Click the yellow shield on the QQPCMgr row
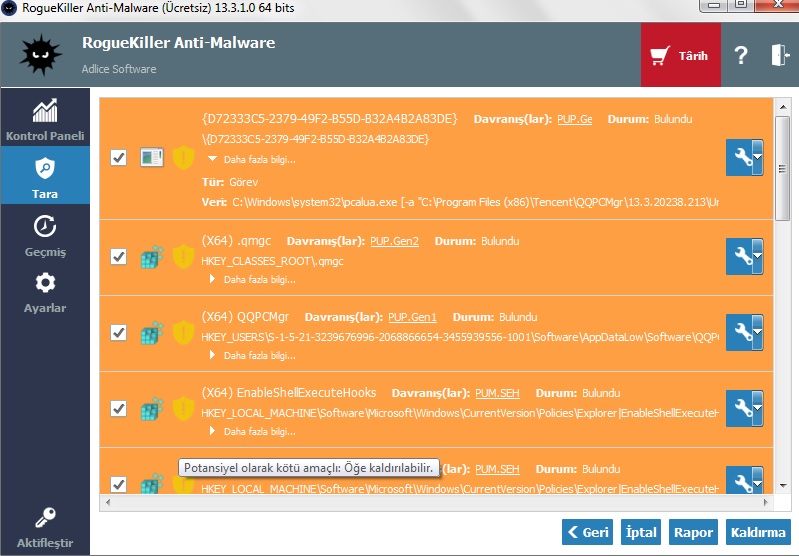 click(x=183, y=332)
